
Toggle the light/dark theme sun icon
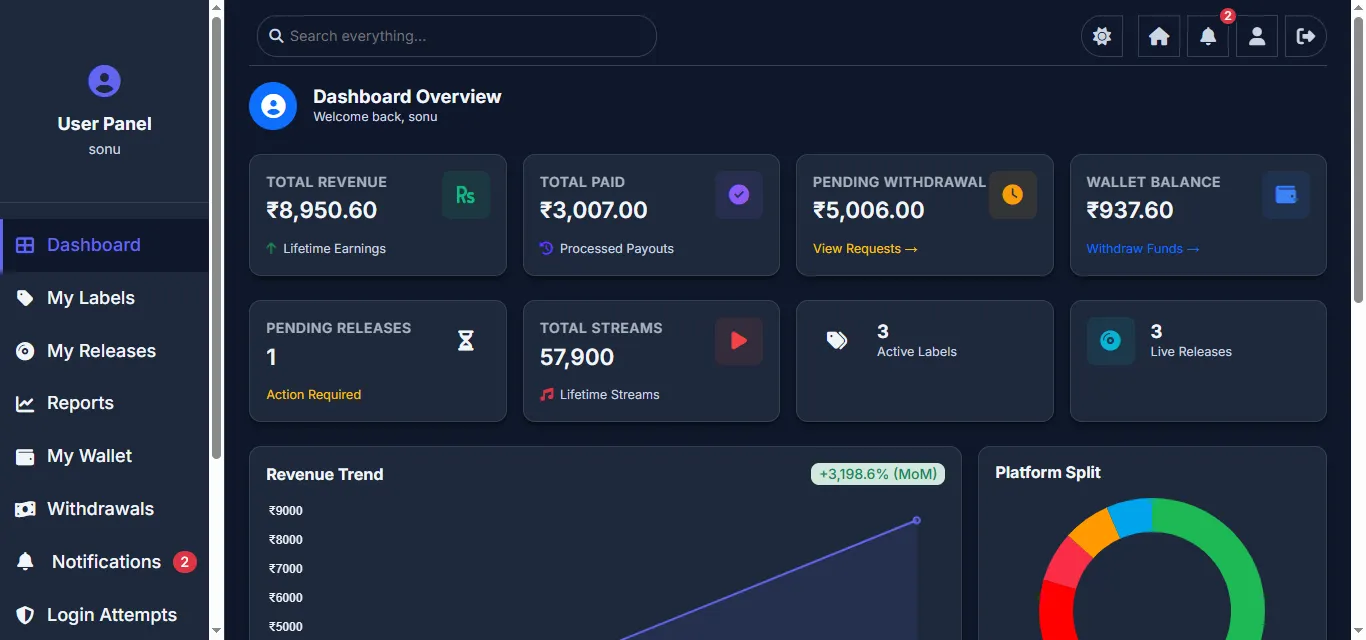pyautogui.click(x=1102, y=36)
